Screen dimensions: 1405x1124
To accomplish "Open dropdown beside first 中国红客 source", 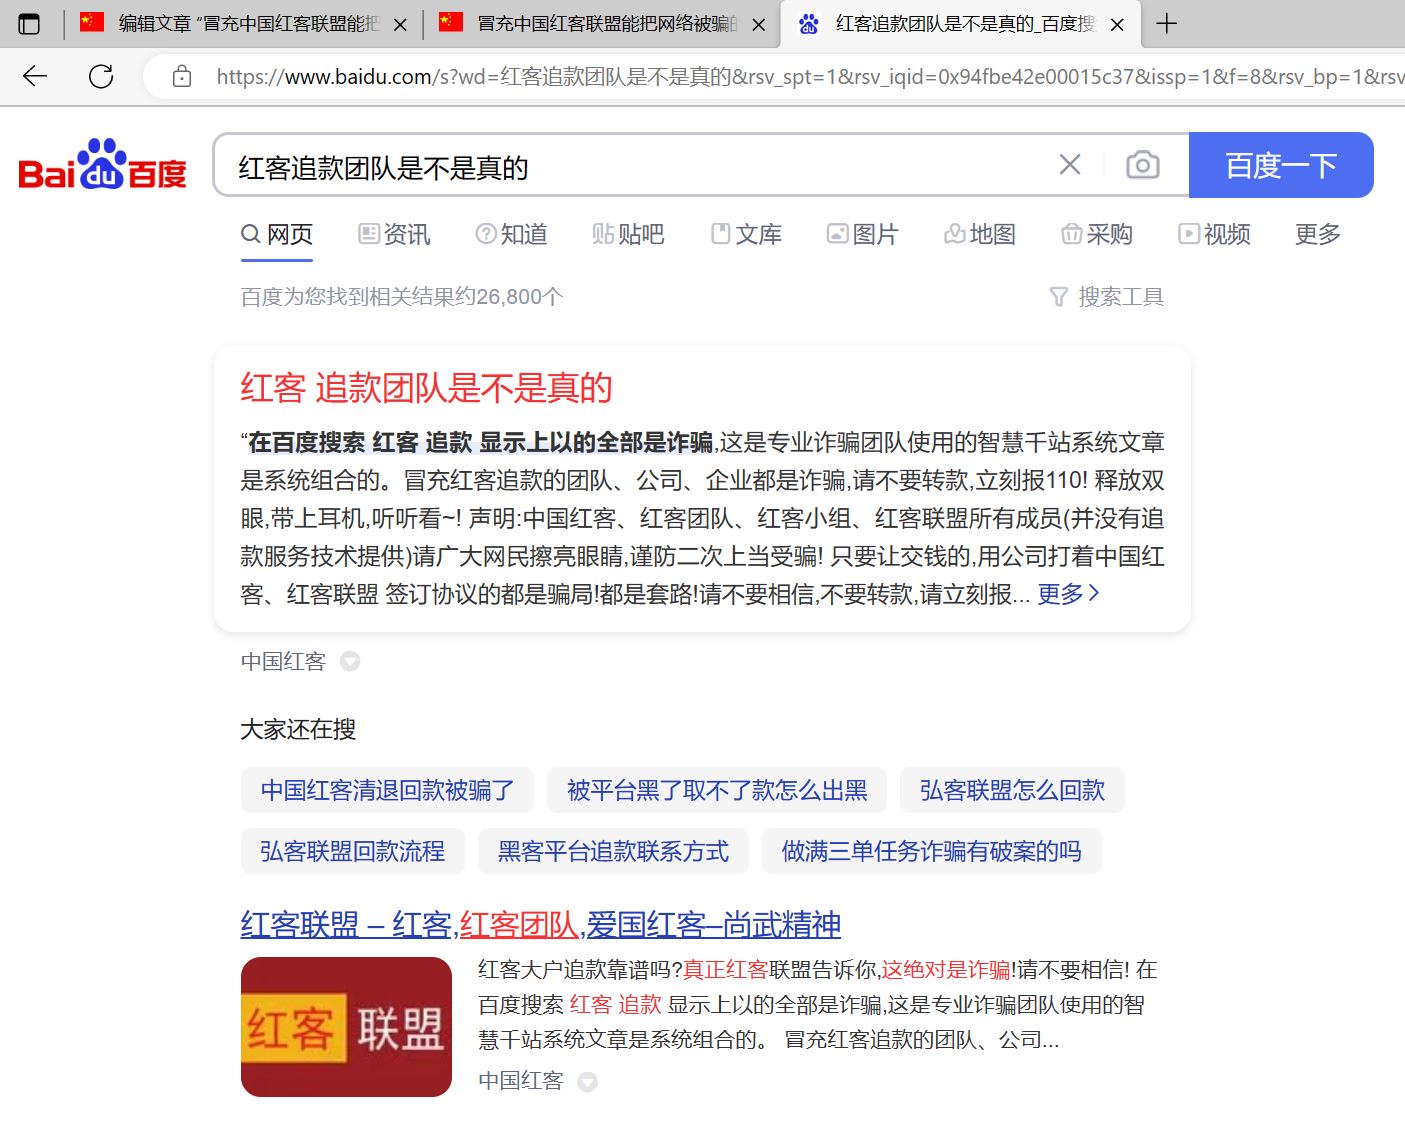I will [350, 661].
